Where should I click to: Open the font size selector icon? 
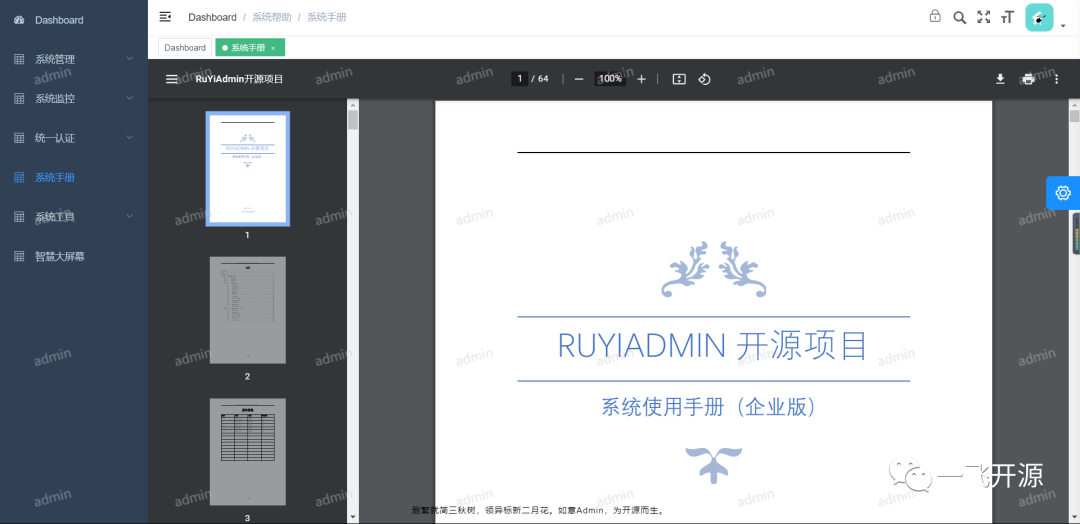(x=1008, y=17)
